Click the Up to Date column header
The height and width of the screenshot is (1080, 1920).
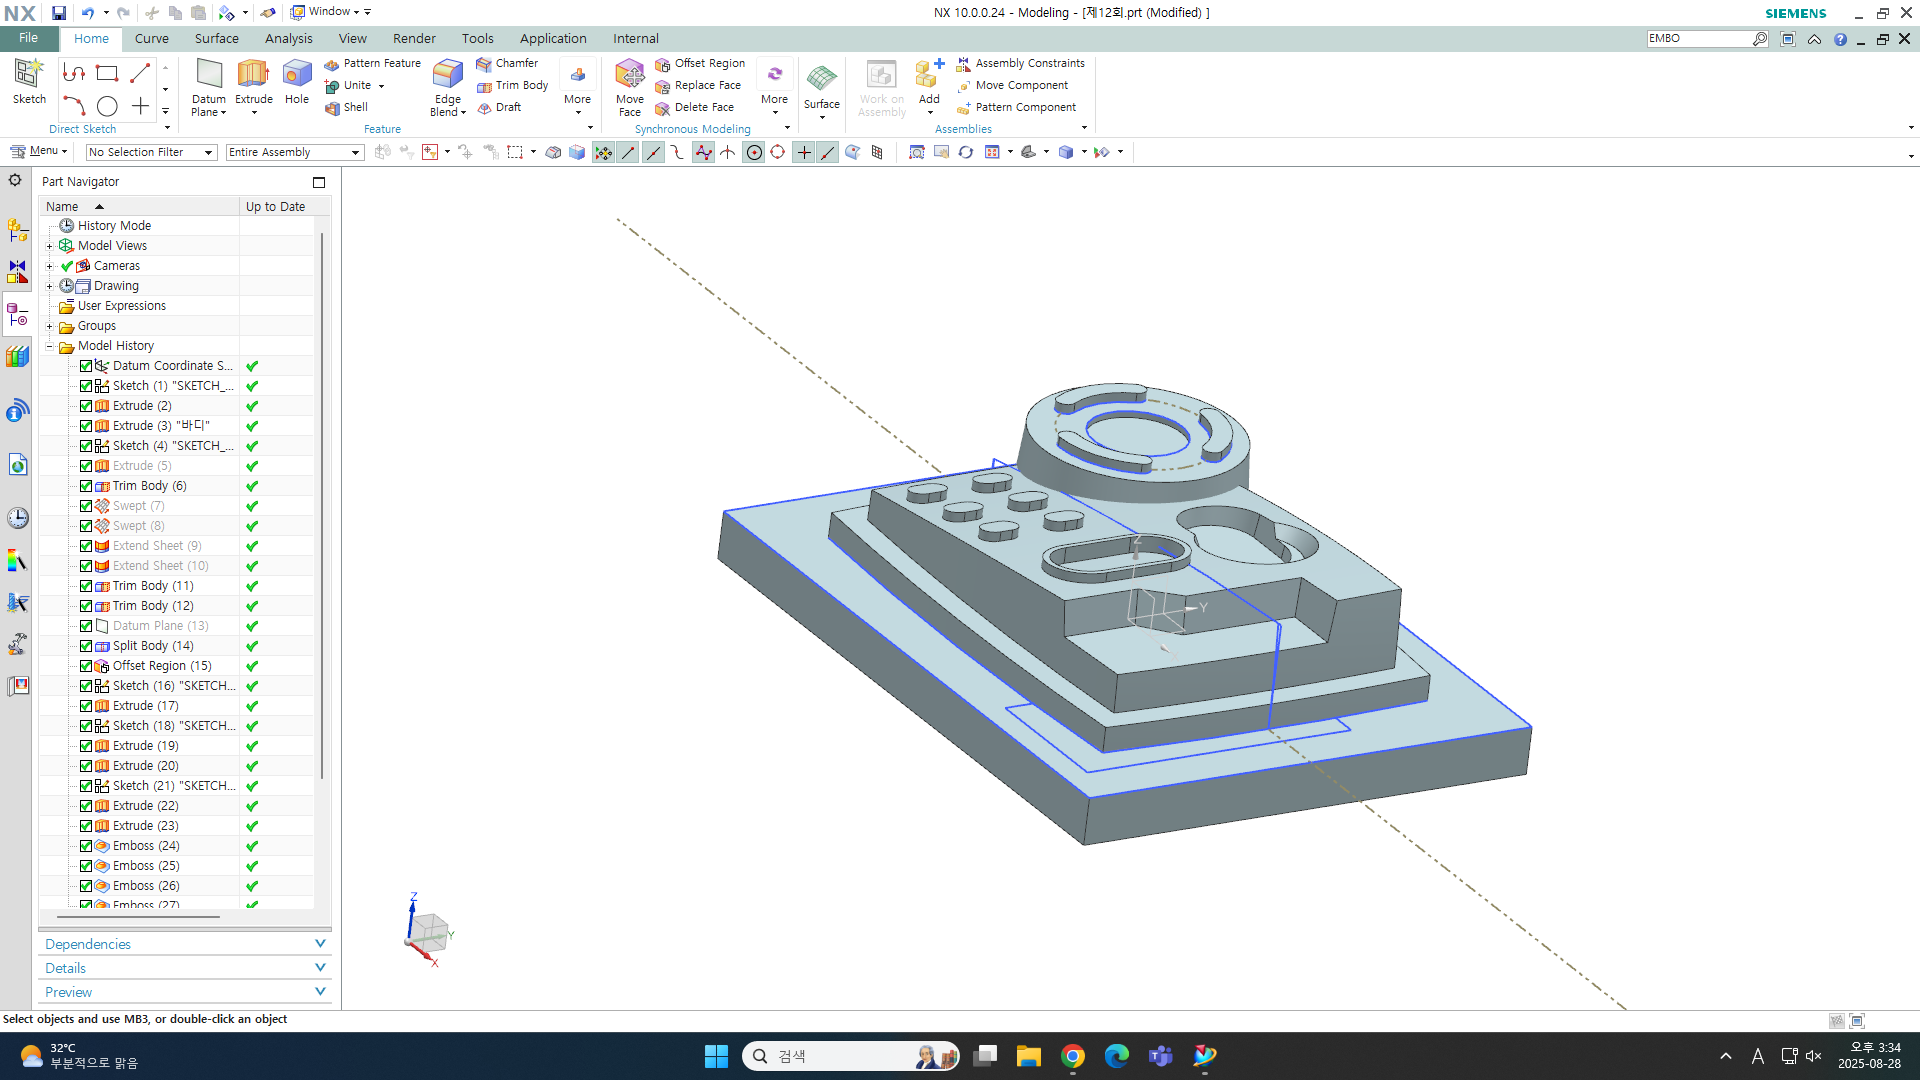click(276, 206)
